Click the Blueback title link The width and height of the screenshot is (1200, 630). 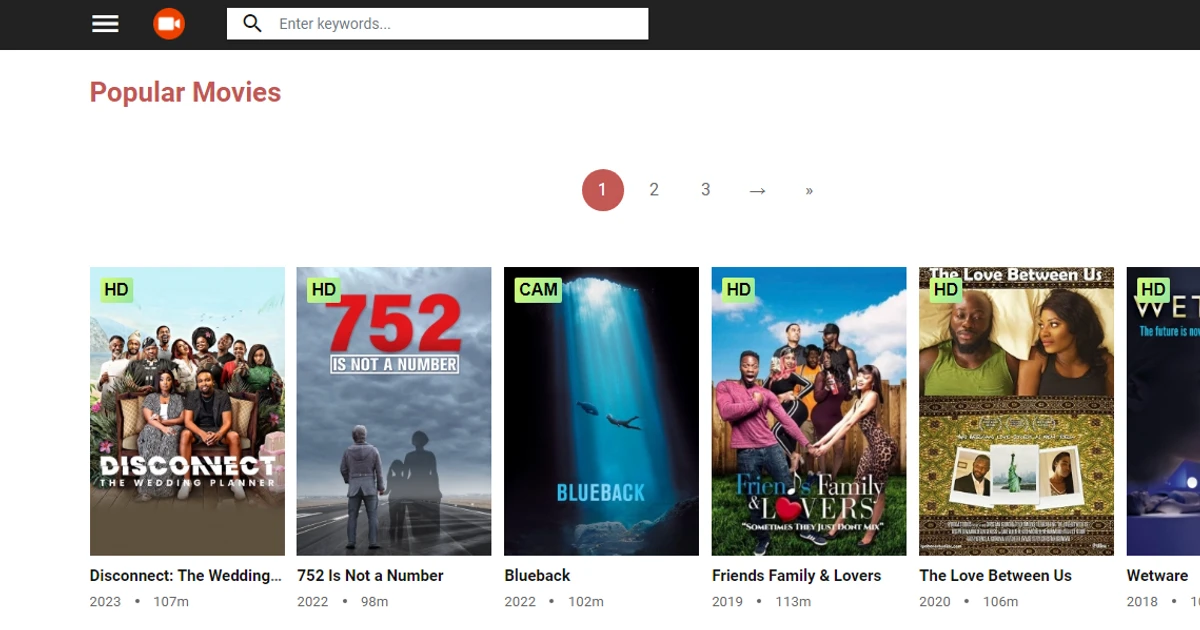537,576
